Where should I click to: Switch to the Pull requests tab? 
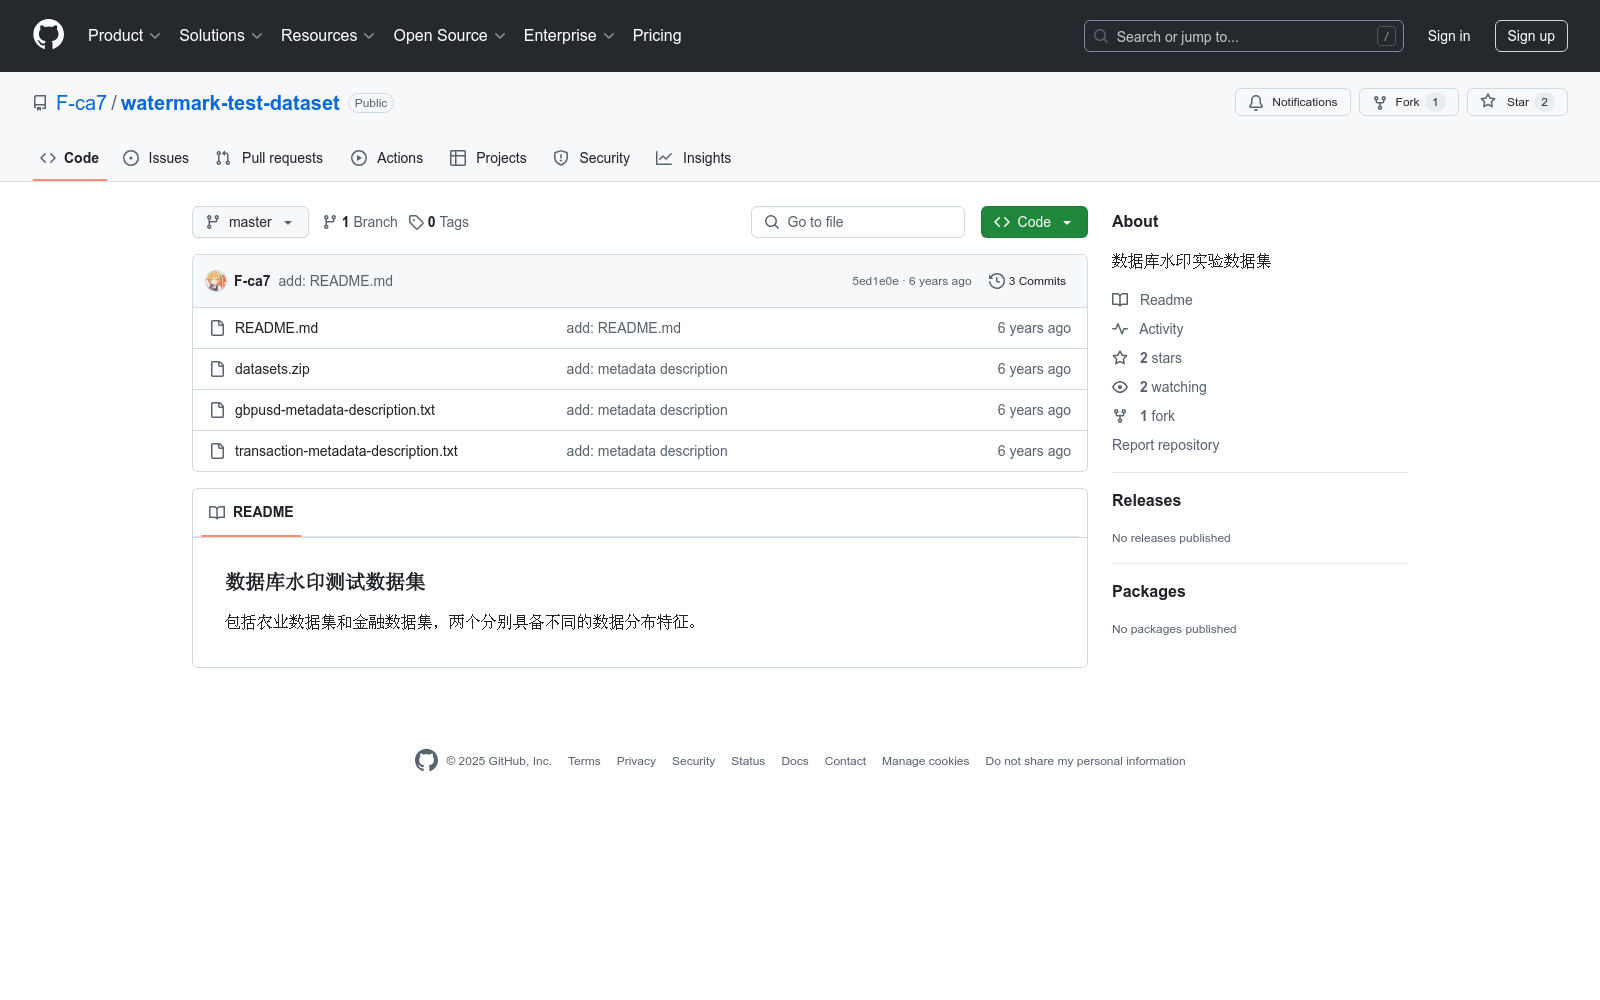pyautogui.click(x=269, y=158)
